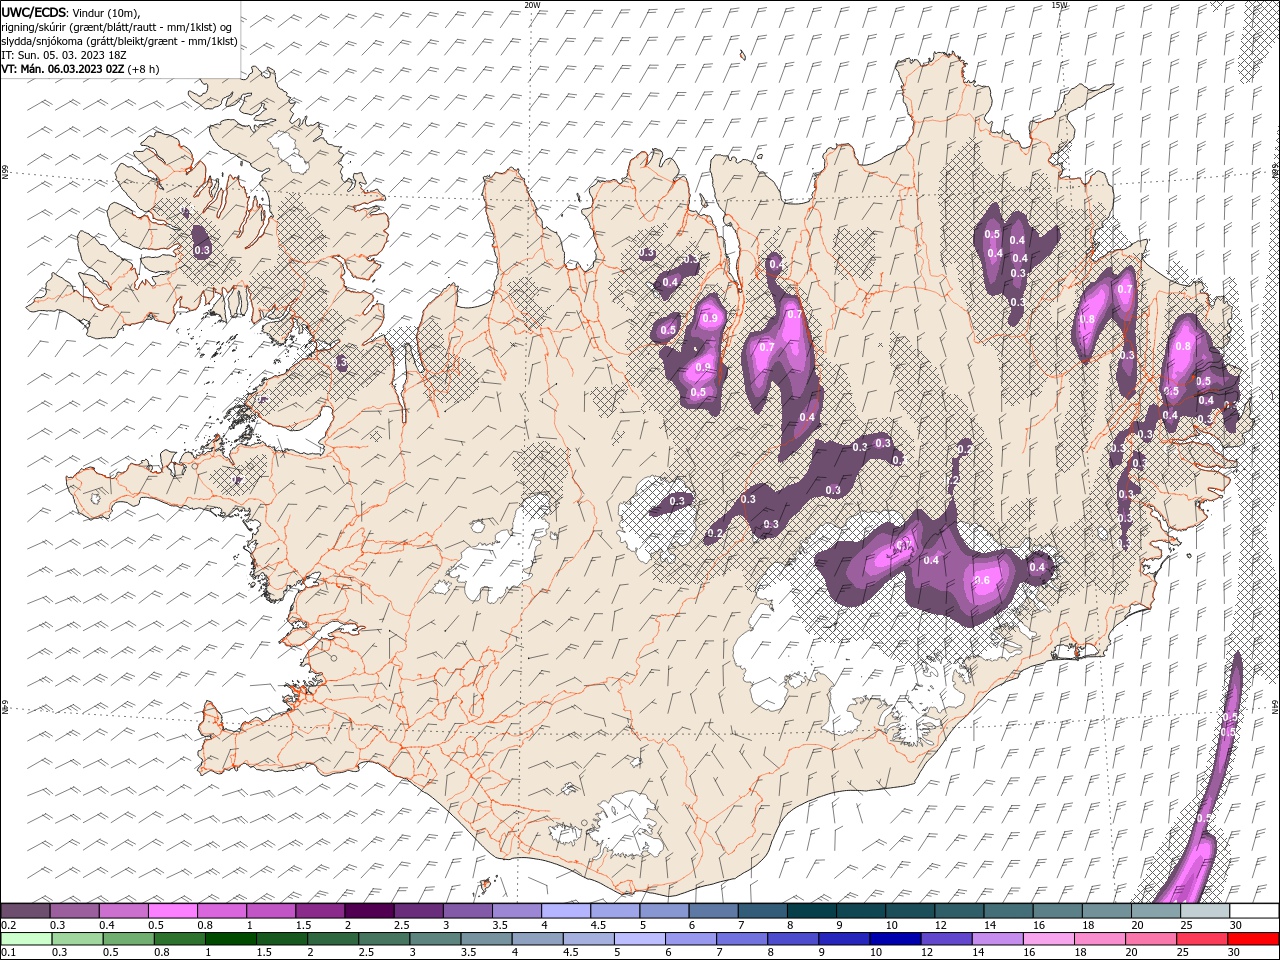Click the sleet/snow legend swatch for 0.2–0.3
The height and width of the screenshot is (960, 1280).
[26, 910]
